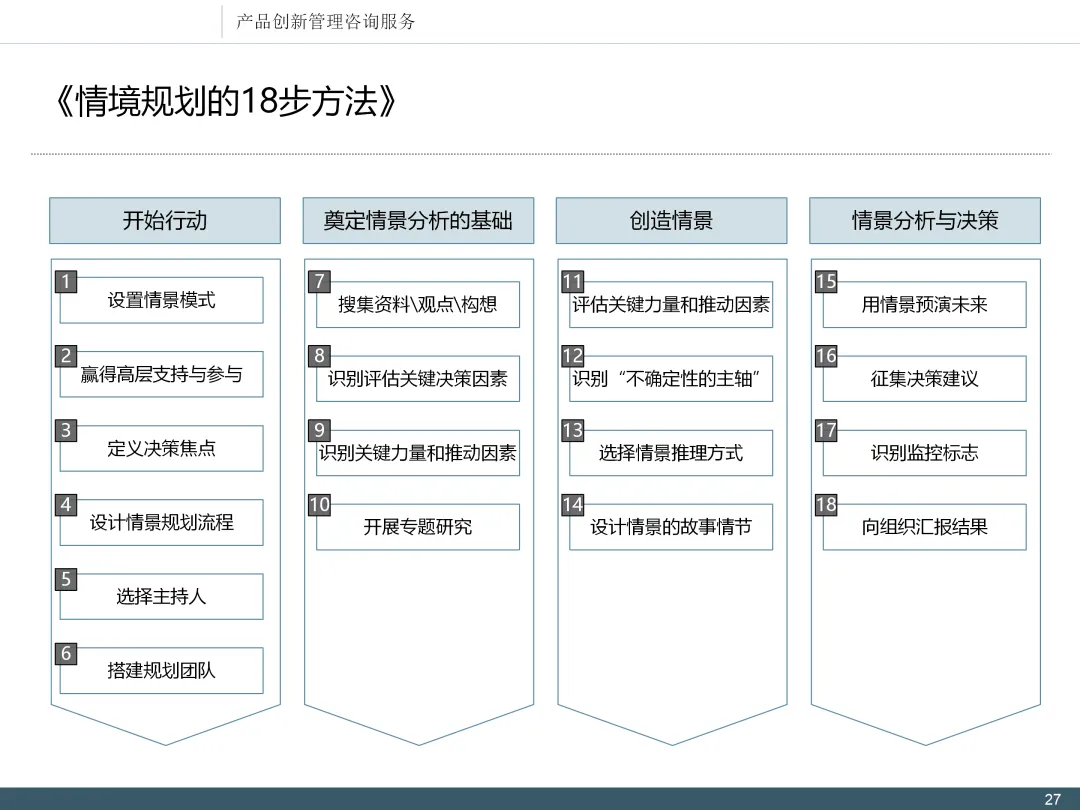
Task: Click the step box 搭建规划团队
Action: [161, 670]
